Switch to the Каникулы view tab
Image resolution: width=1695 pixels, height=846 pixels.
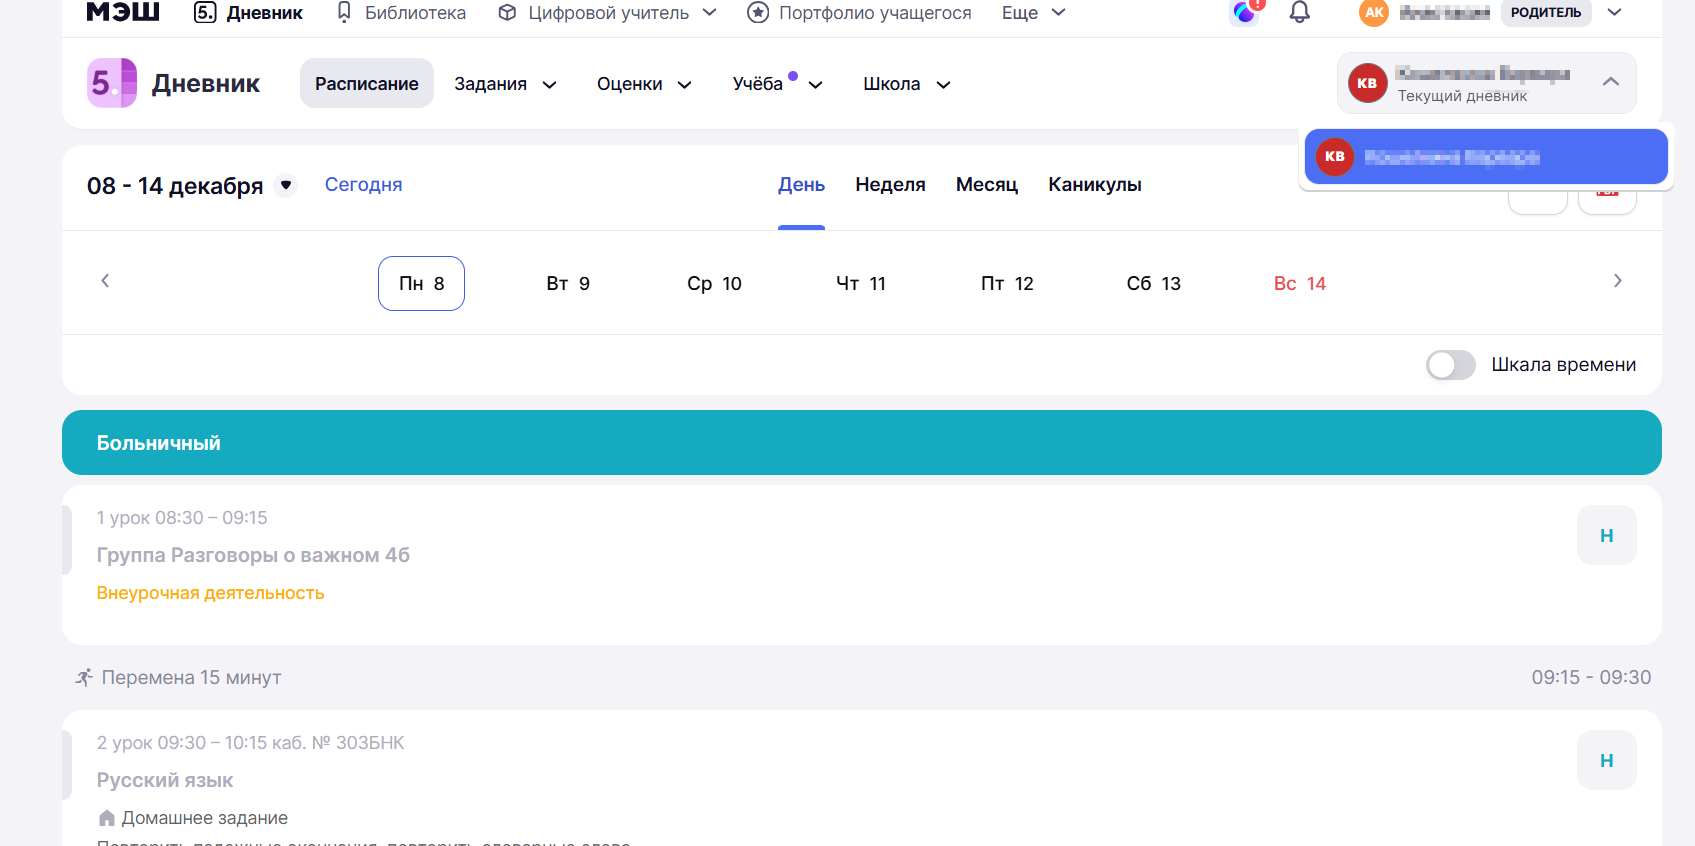[x=1095, y=185]
